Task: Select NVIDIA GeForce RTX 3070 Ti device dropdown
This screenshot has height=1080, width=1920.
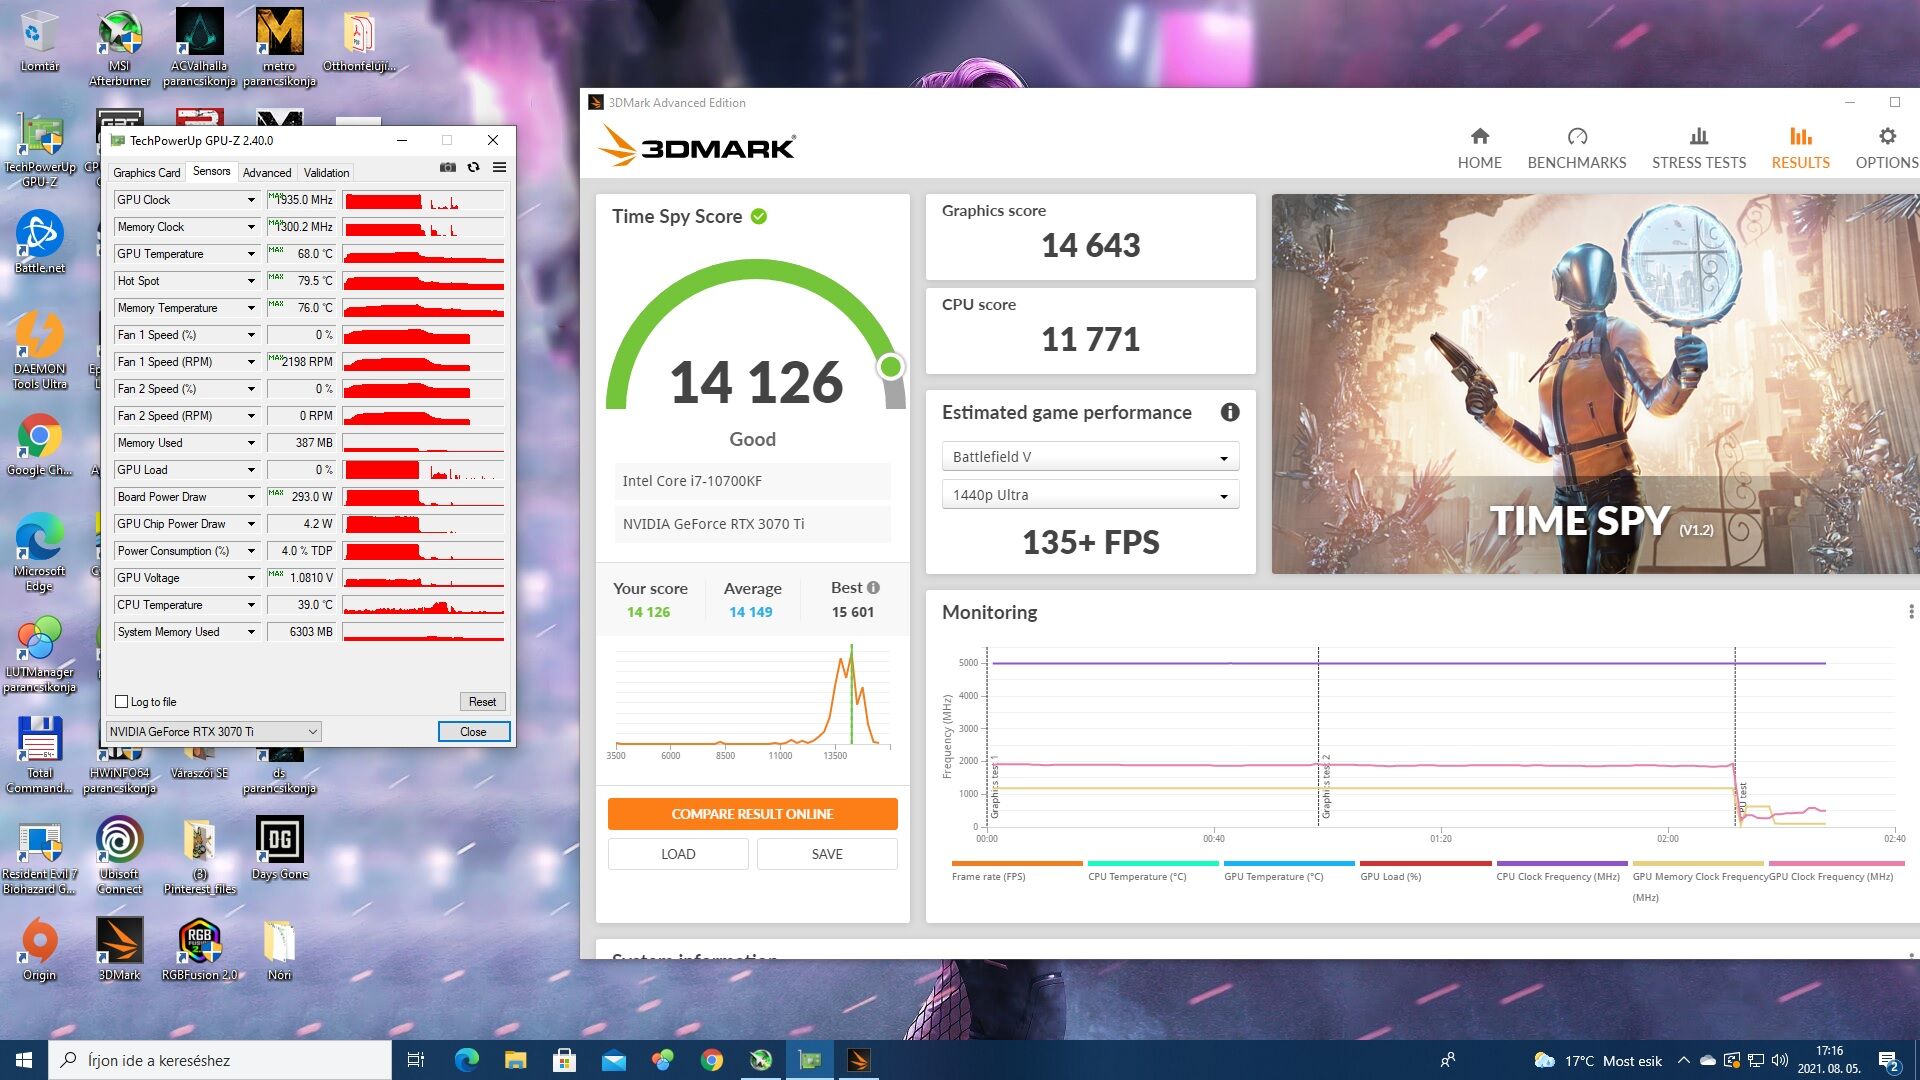Action: [x=213, y=732]
